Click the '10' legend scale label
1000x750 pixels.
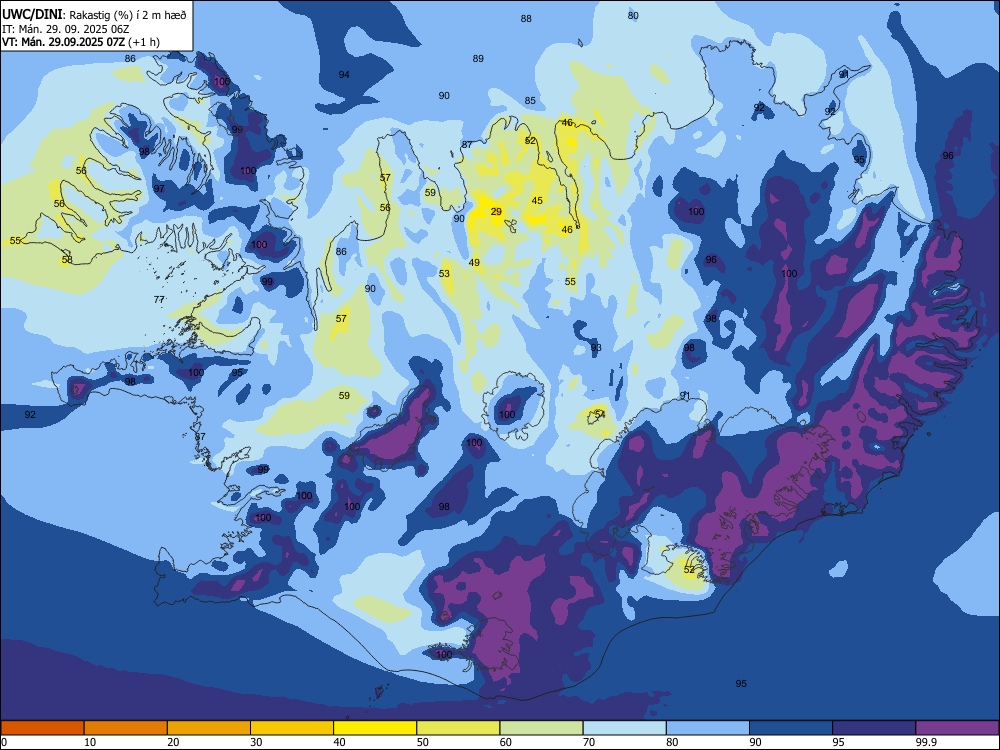(90, 742)
